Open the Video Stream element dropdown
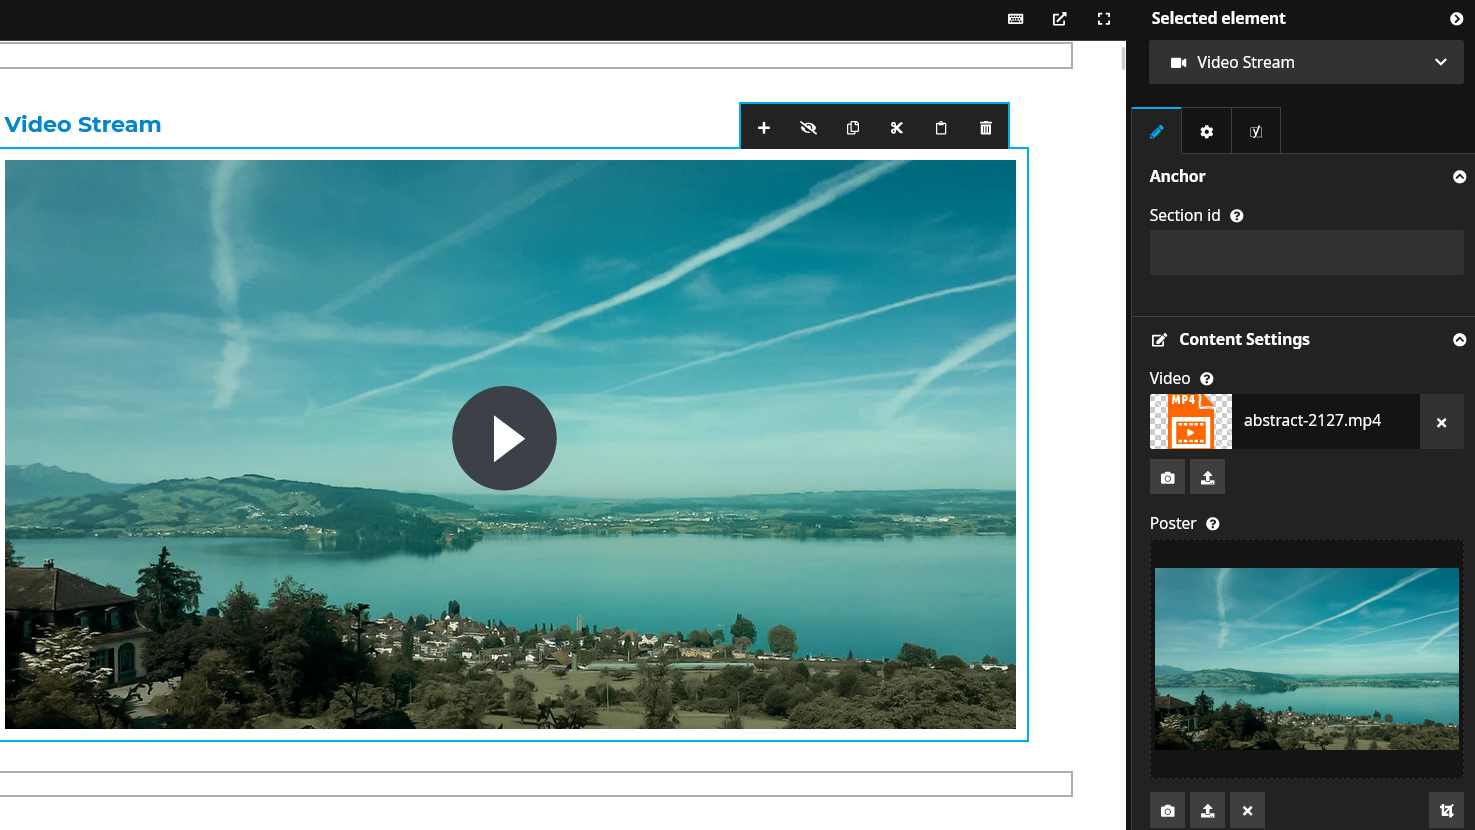The height and width of the screenshot is (830, 1475). click(x=1306, y=62)
